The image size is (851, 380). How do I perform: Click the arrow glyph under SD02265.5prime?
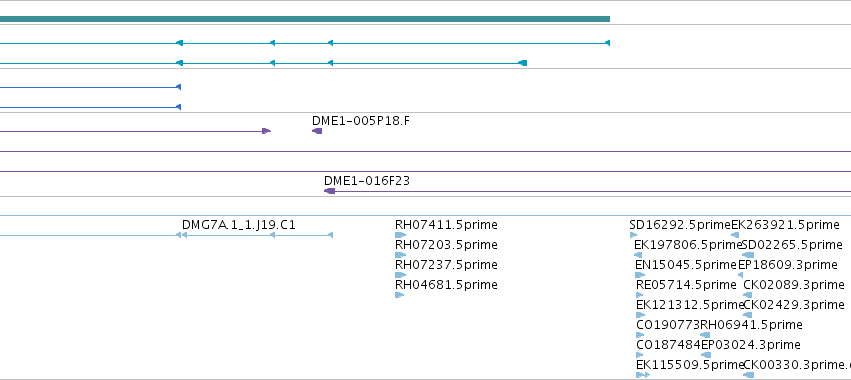point(748,255)
